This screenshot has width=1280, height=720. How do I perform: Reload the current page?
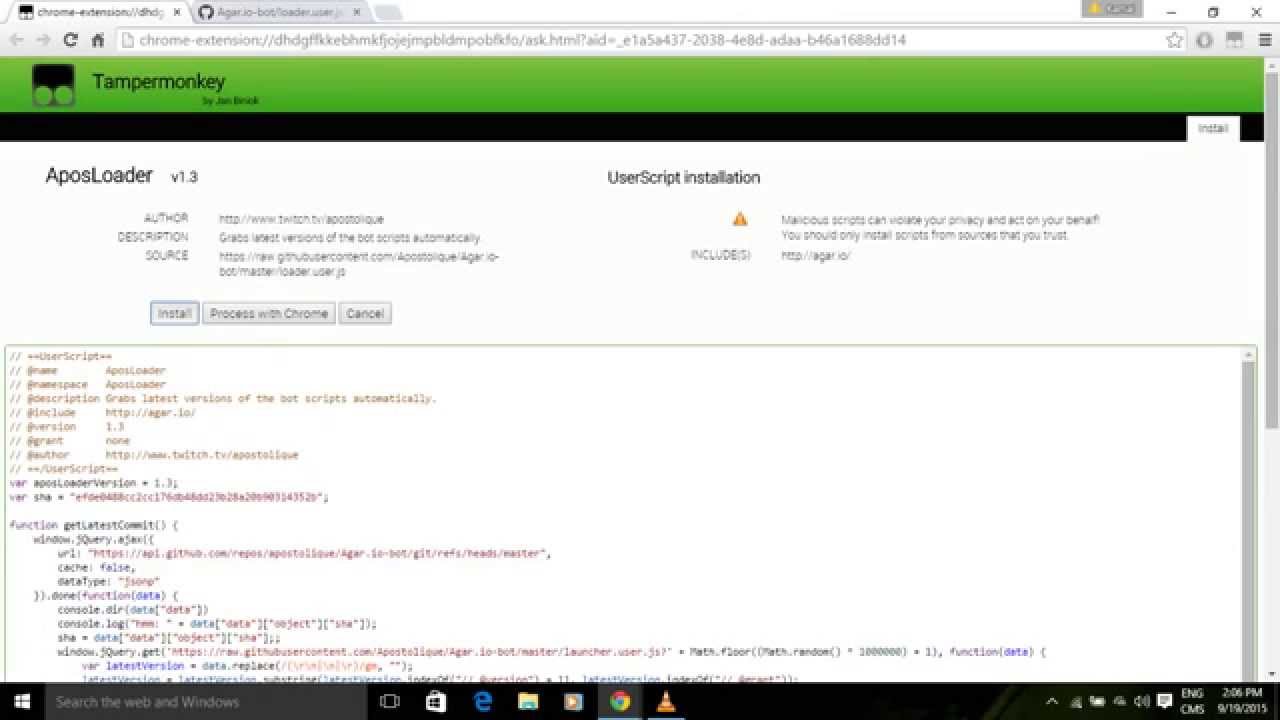coord(70,40)
